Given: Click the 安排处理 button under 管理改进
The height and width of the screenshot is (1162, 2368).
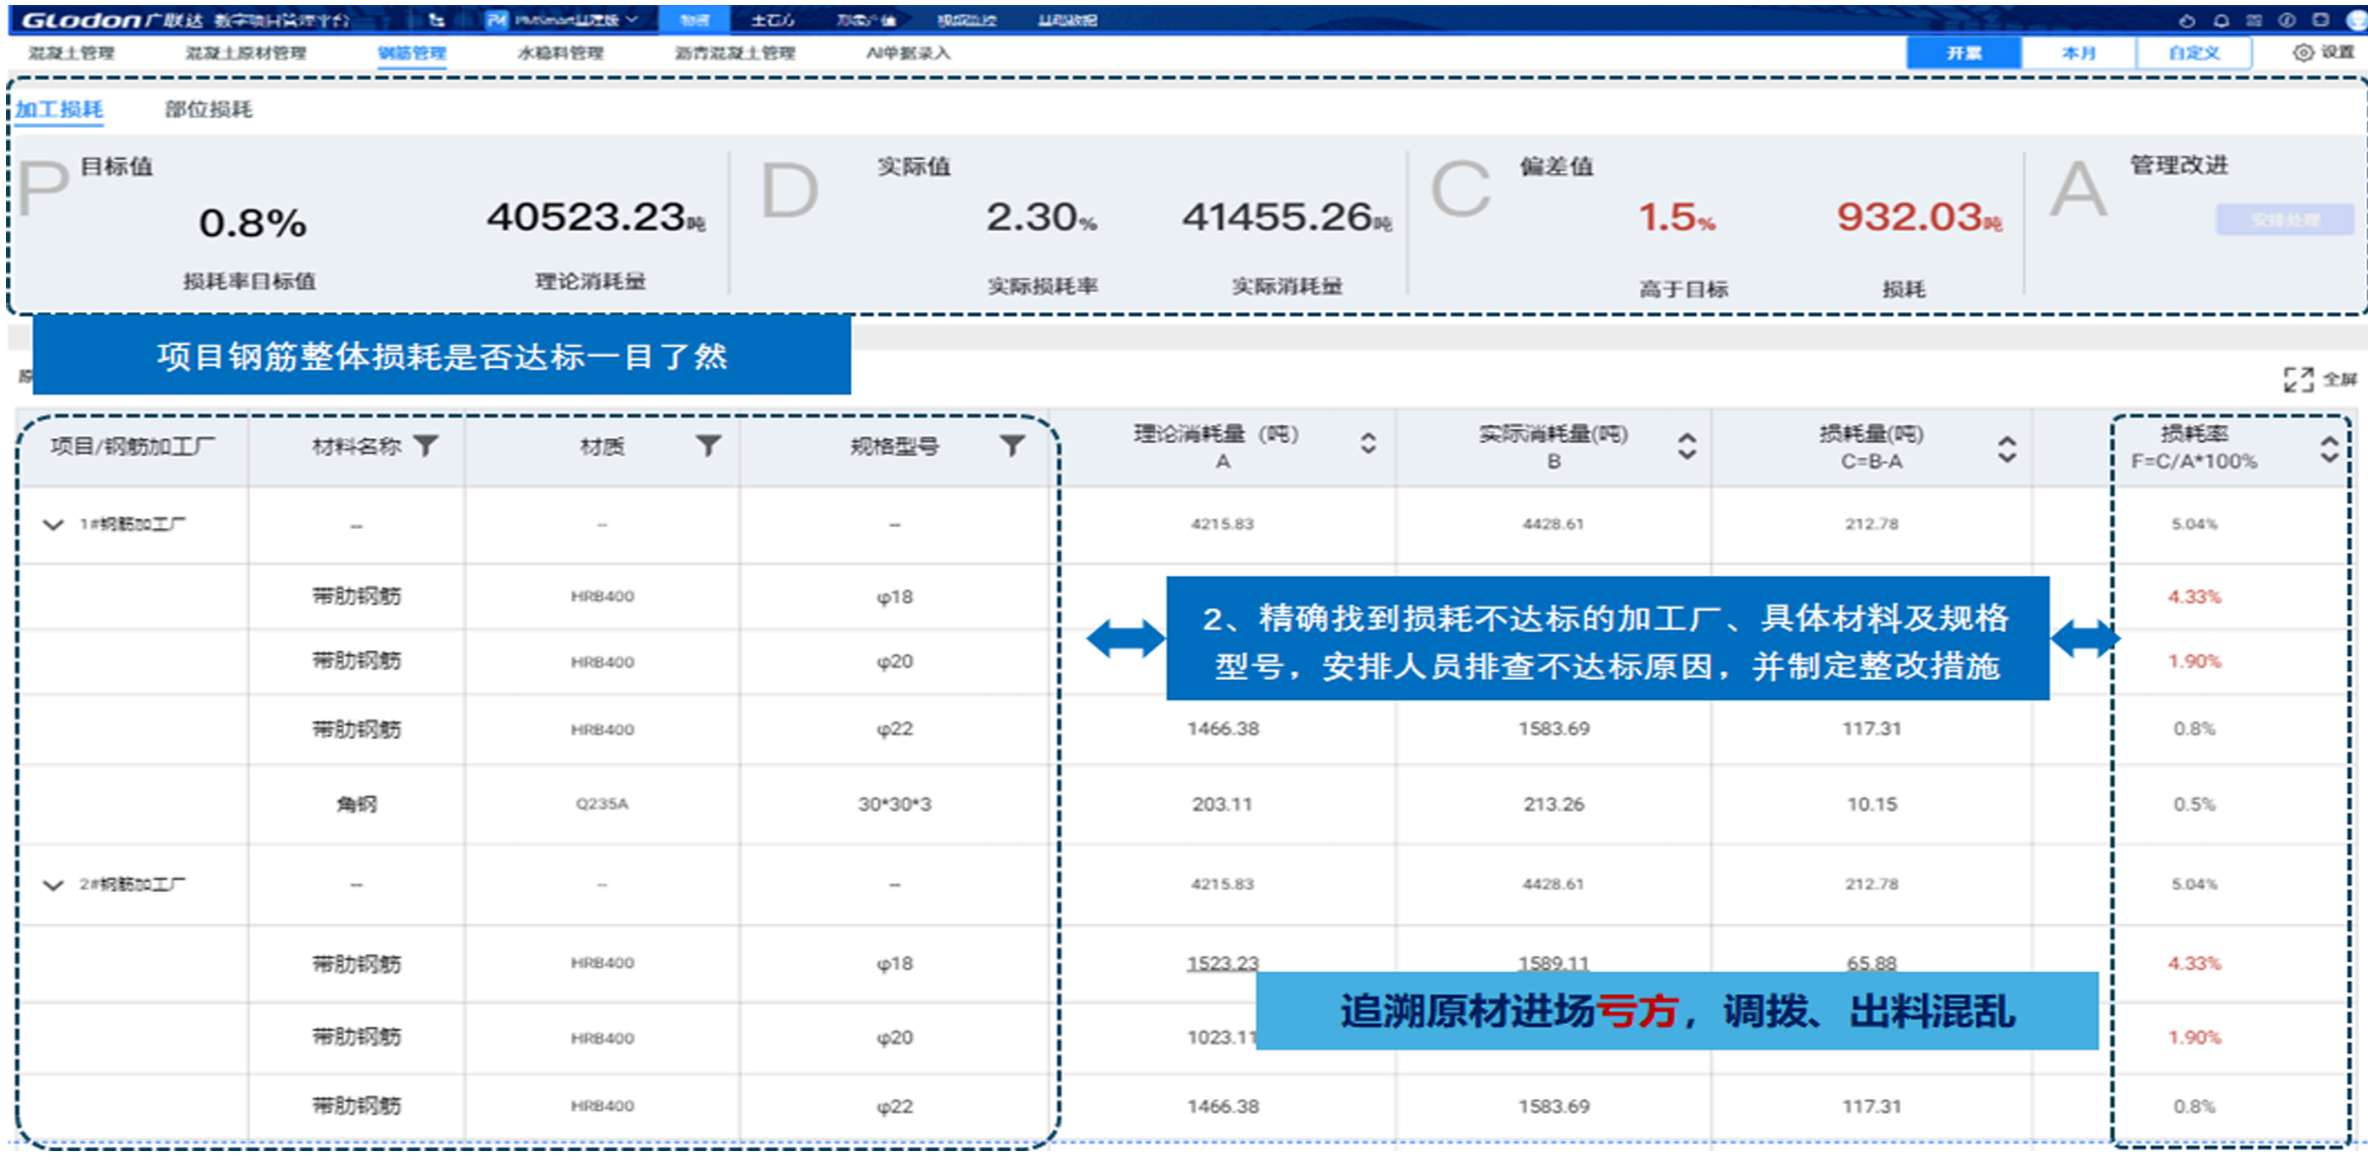Looking at the screenshot, I should (2284, 220).
